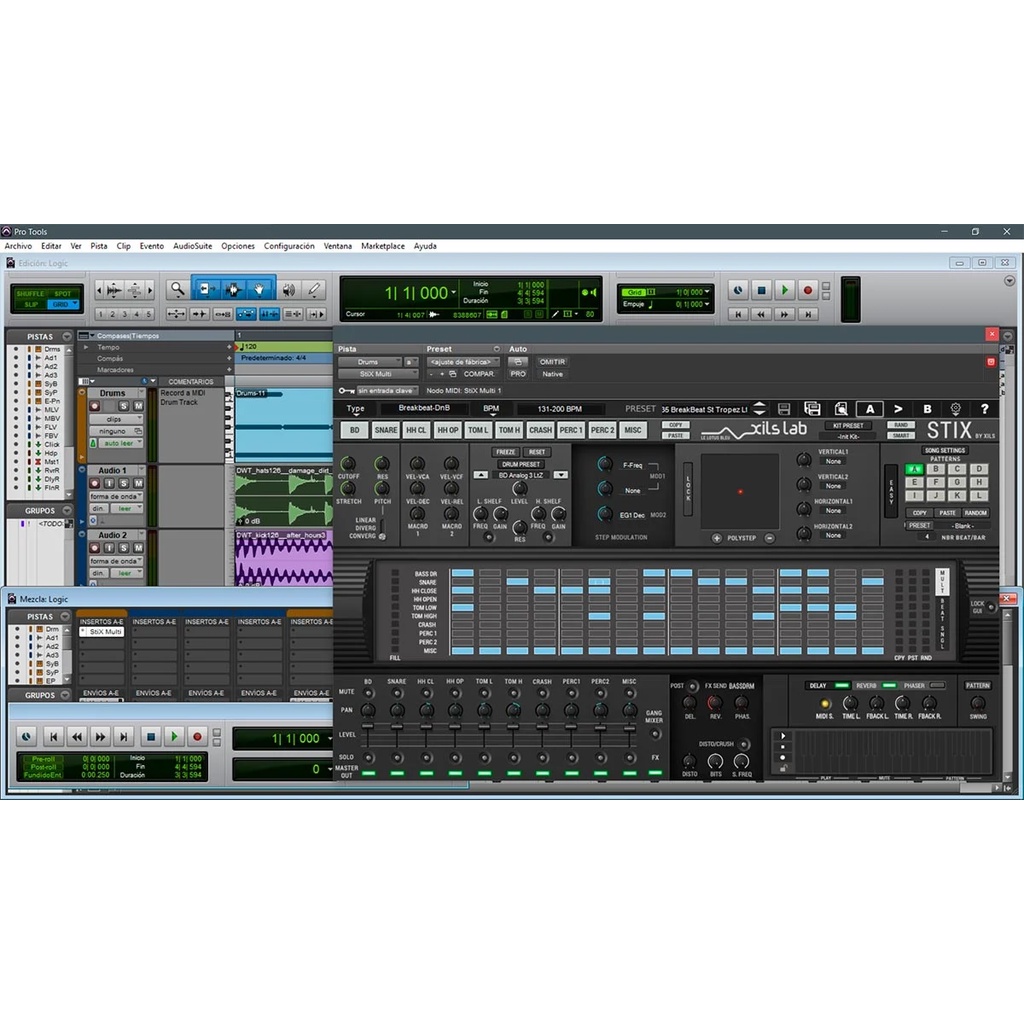Select the Pencil tool
The height and width of the screenshot is (1024, 1024).
point(314,289)
